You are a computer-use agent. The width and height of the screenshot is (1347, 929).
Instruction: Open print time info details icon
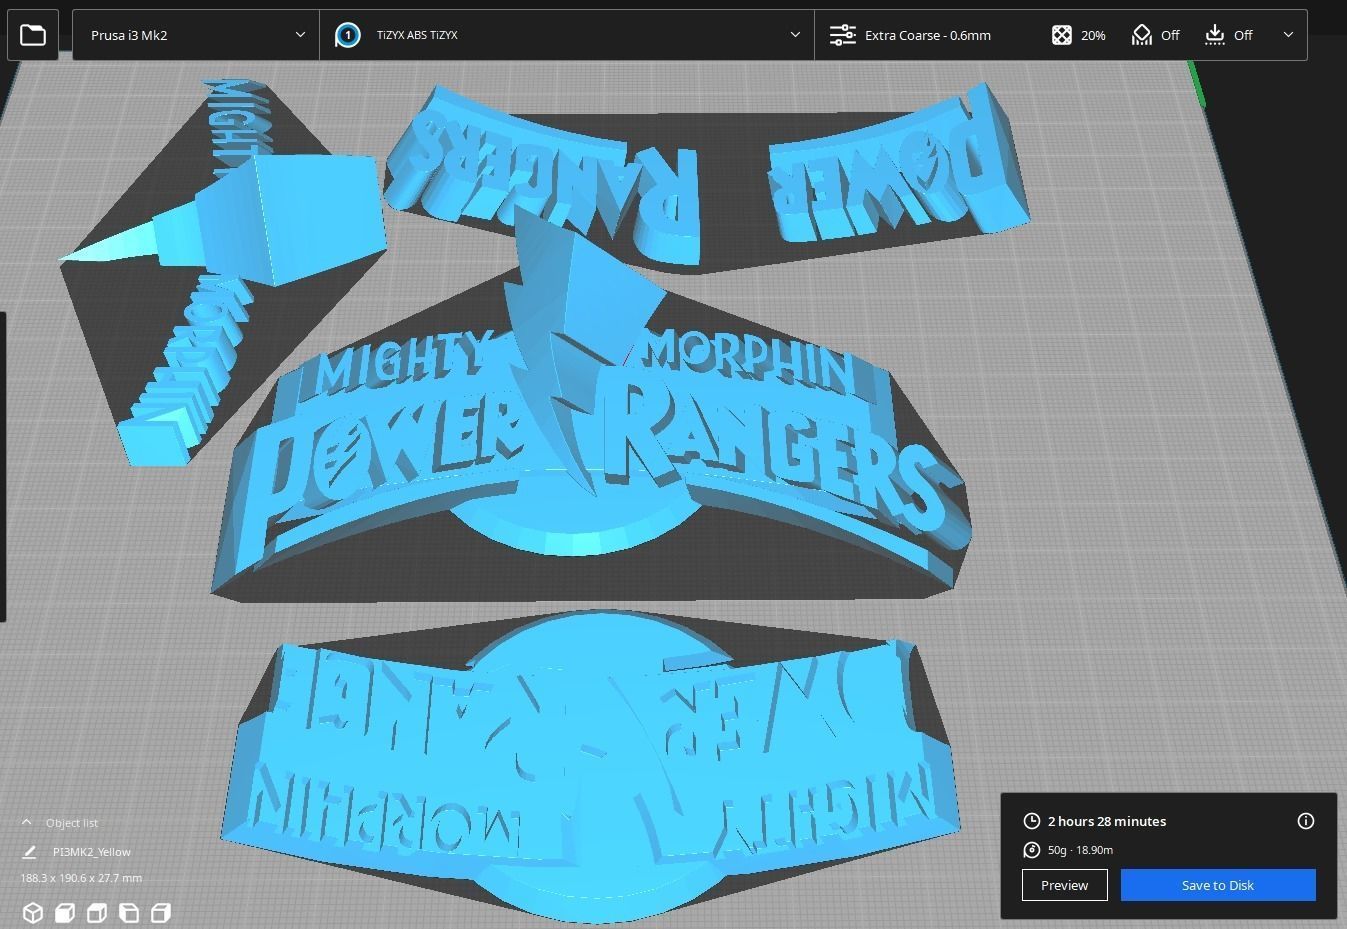click(1306, 821)
